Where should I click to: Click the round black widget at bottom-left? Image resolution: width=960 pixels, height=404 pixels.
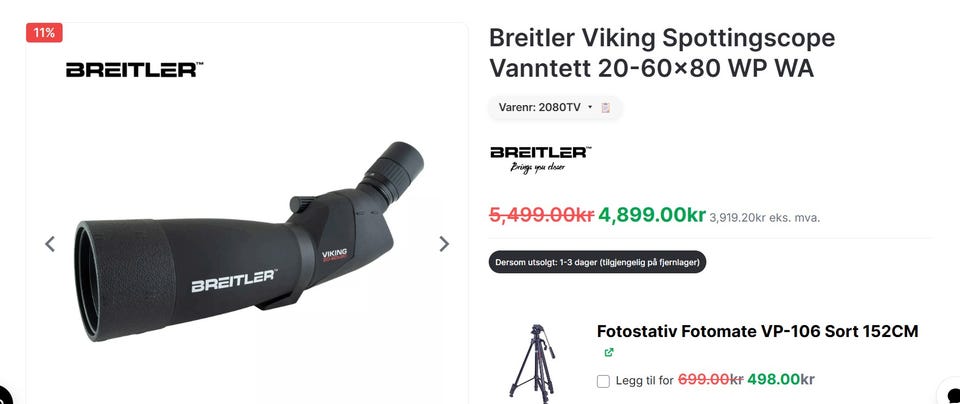(5, 395)
